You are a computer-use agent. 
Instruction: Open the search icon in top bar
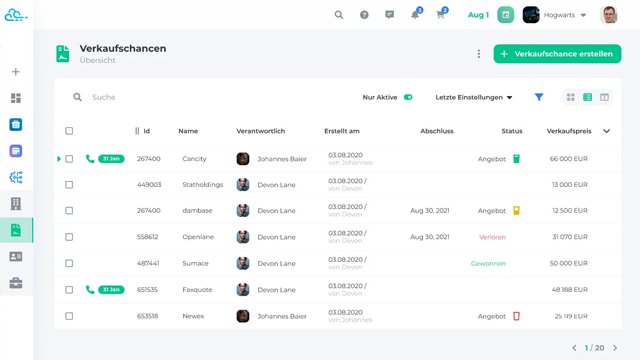coord(339,15)
